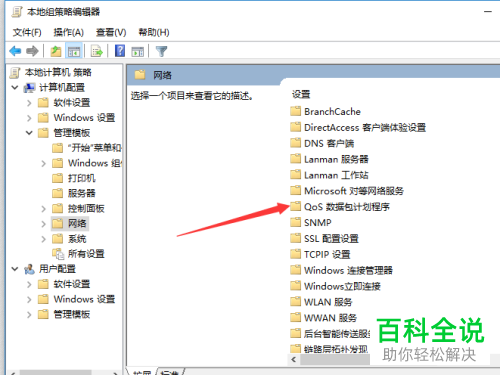500x375 pixels.
Task: Select the 服务器 tree item
Action: [82, 193]
